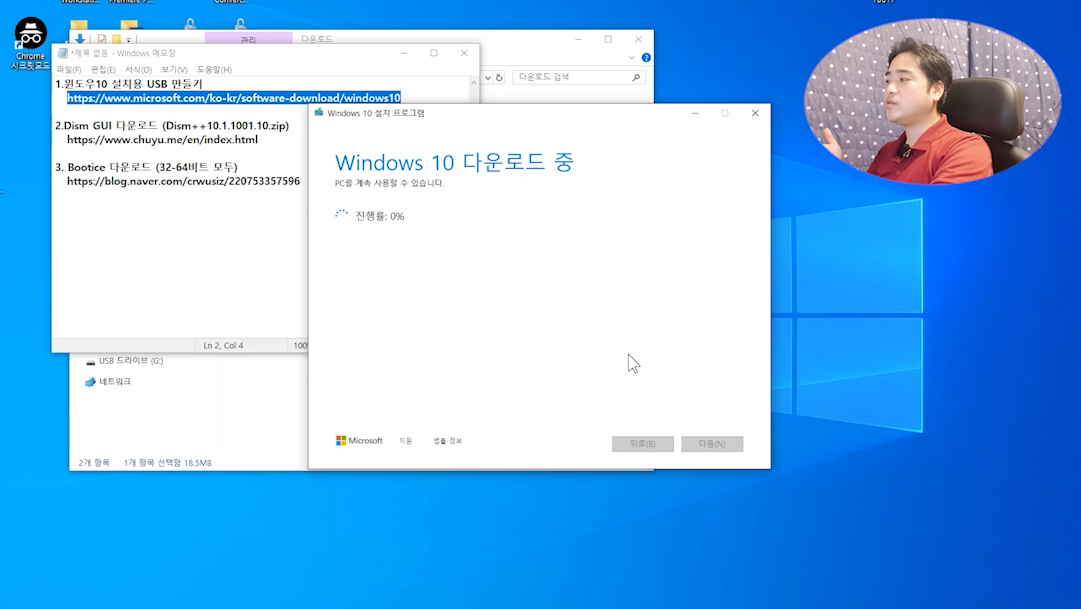Click the spinning progress indicator in setup
This screenshot has width=1081, height=609.
[x=341, y=215]
